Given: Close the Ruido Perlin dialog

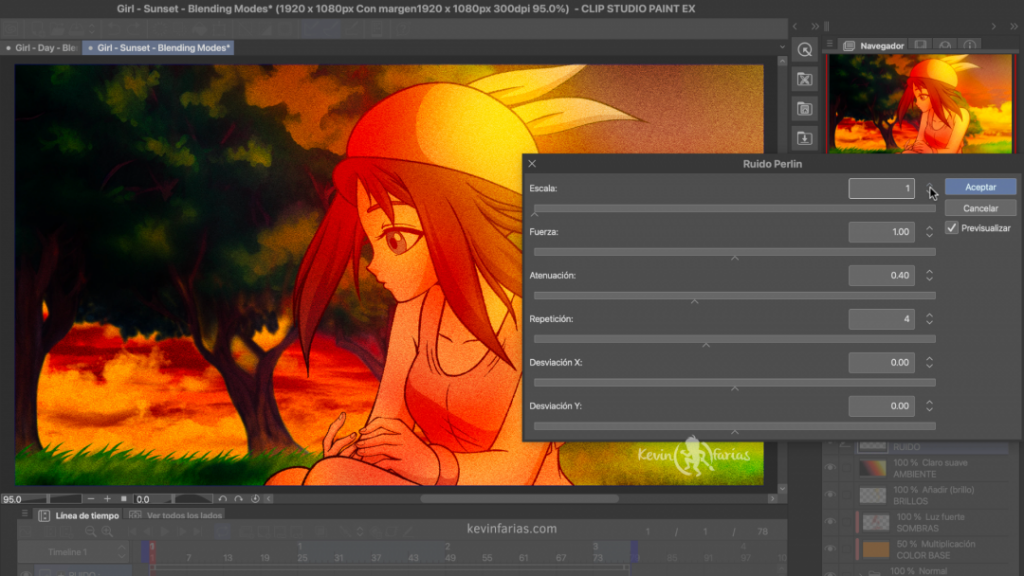Looking at the screenshot, I should pos(532,164).
